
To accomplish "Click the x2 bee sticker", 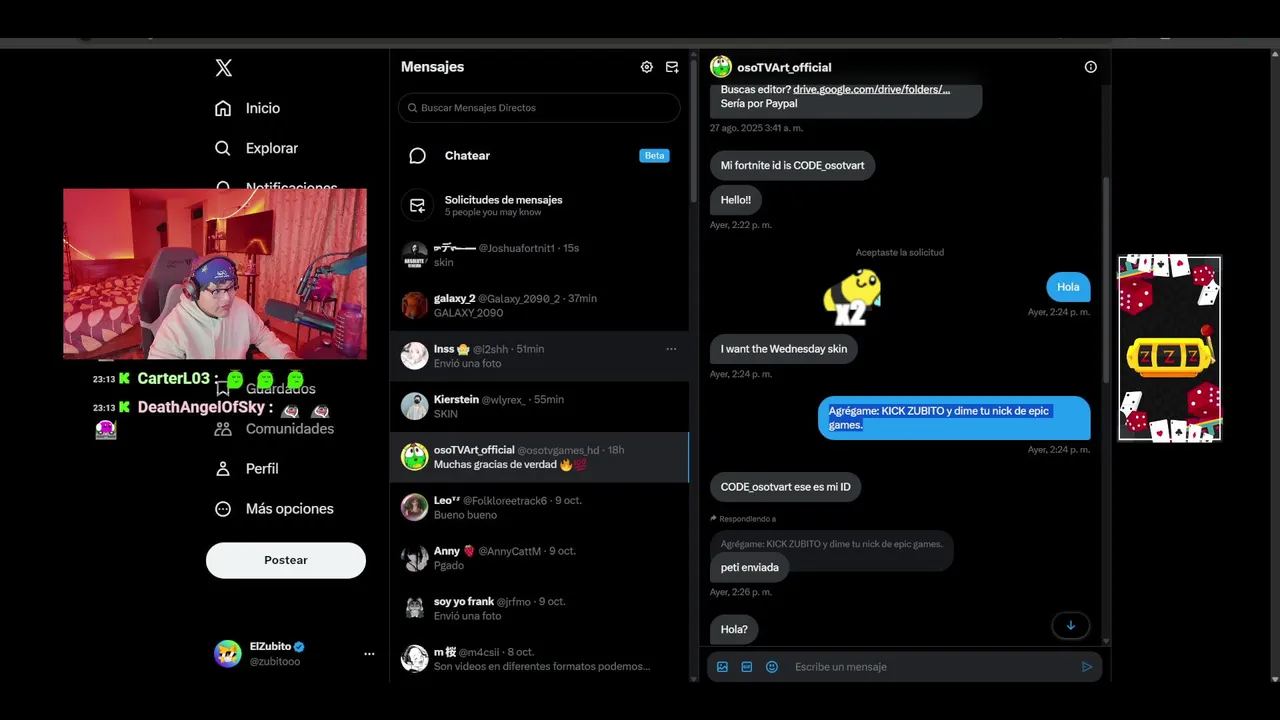I will (852, 297).
